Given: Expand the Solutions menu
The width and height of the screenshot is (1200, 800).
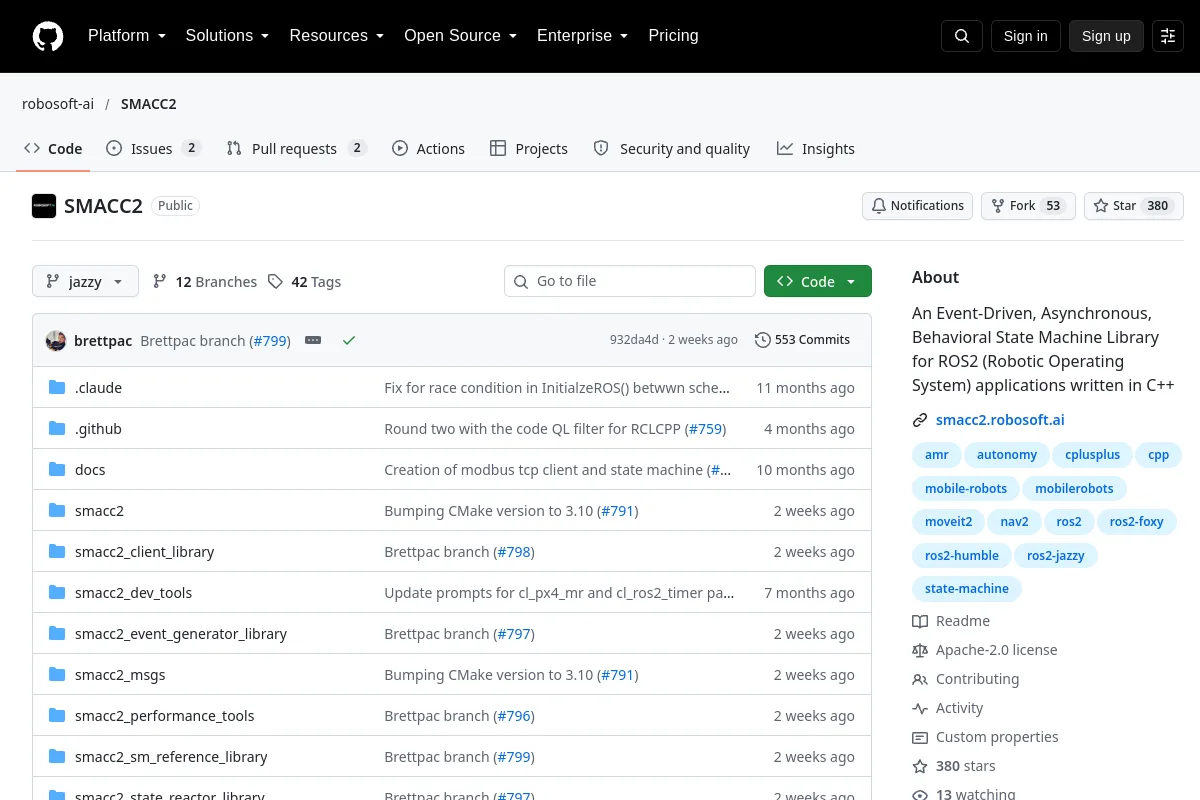Looking at the screenshot, I should [x=227, y=36].
